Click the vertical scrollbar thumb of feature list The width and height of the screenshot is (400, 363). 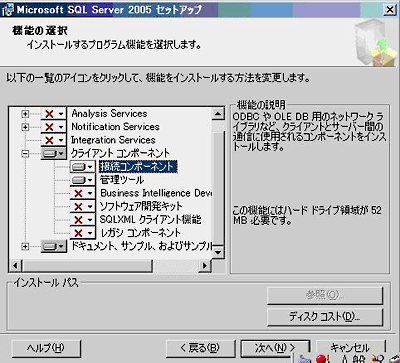point(218,187)
